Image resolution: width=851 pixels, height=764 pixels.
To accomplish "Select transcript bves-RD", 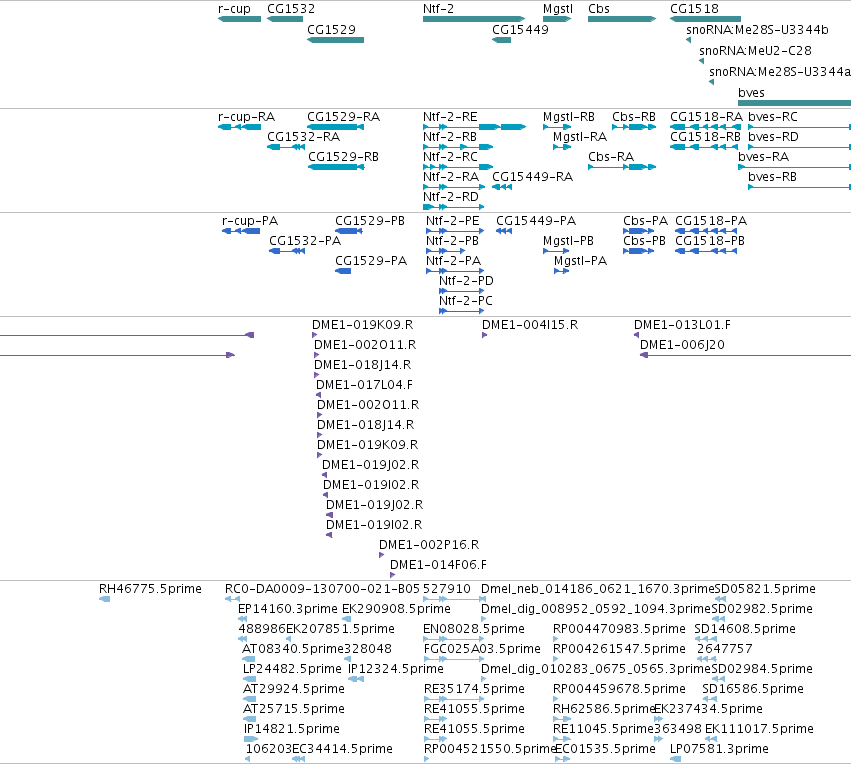I will tap(799, 147).
